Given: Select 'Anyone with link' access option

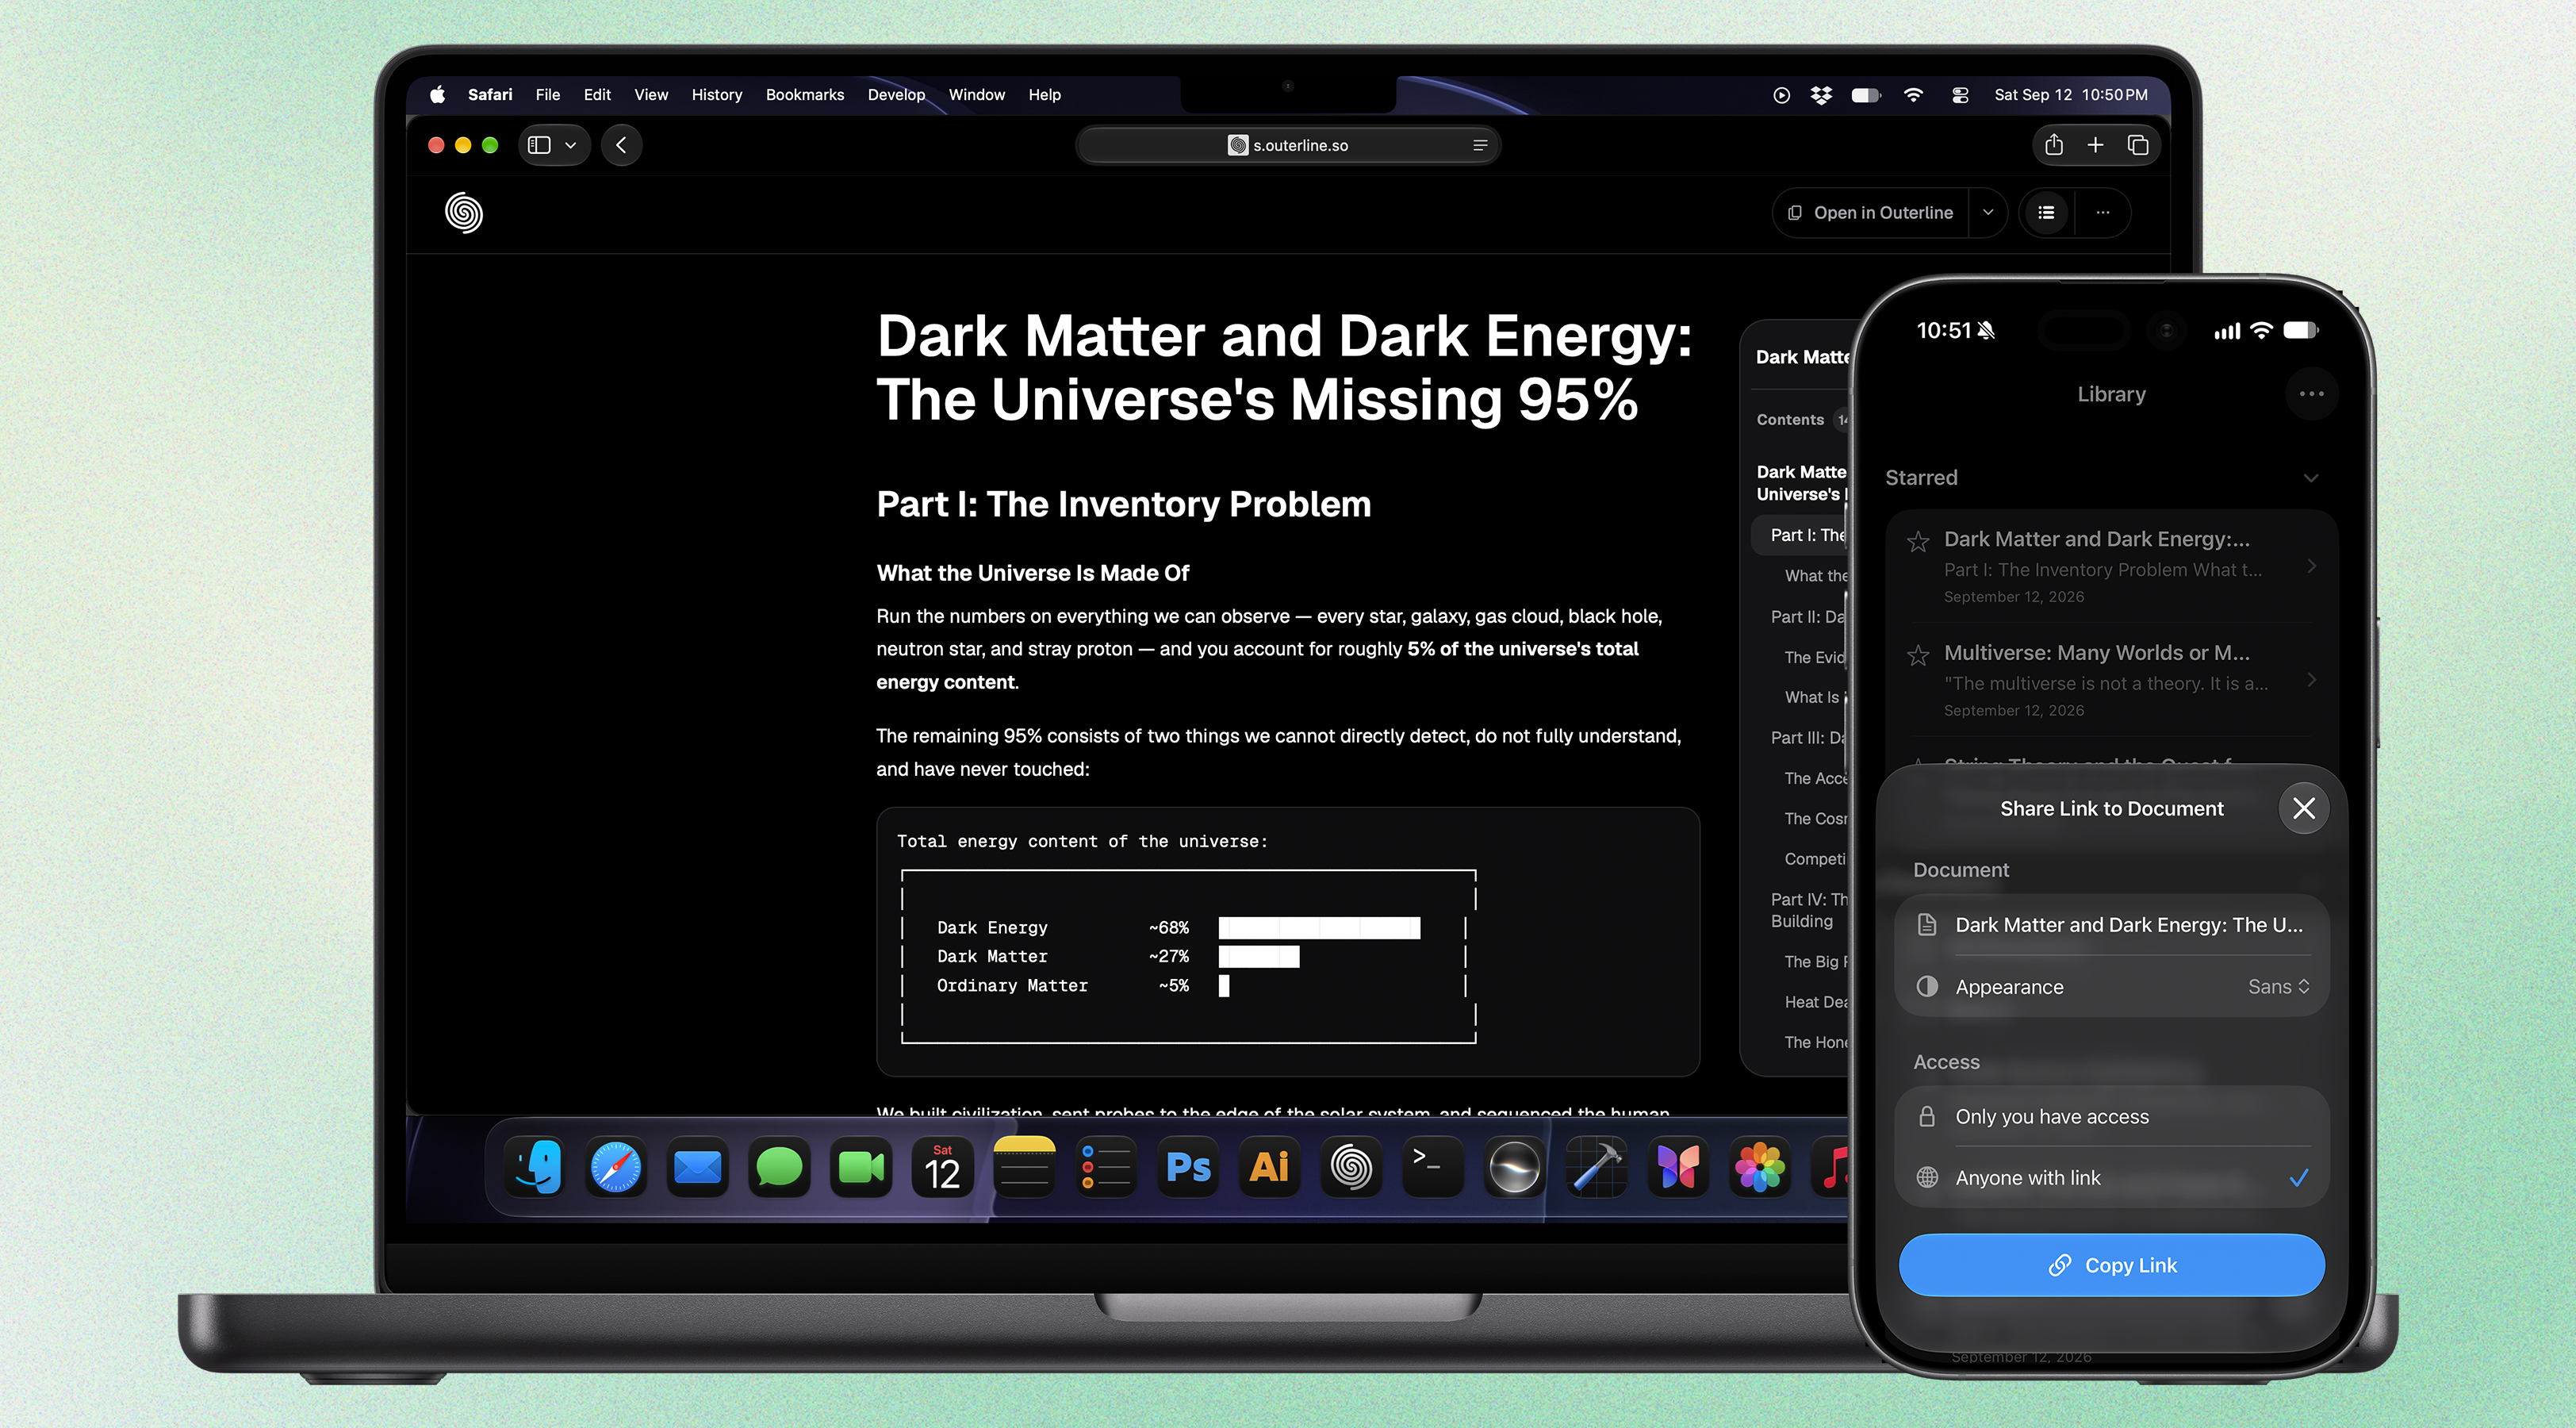Looking at the screenshot, I should (x=2112, y=1178).
